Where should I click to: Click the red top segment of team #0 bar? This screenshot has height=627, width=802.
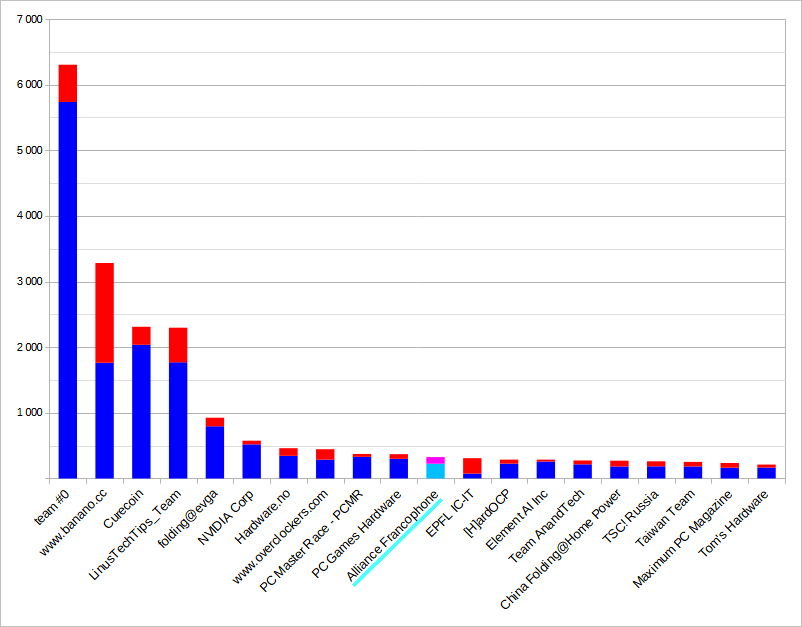pyautogui.click(x=68, y=83)
